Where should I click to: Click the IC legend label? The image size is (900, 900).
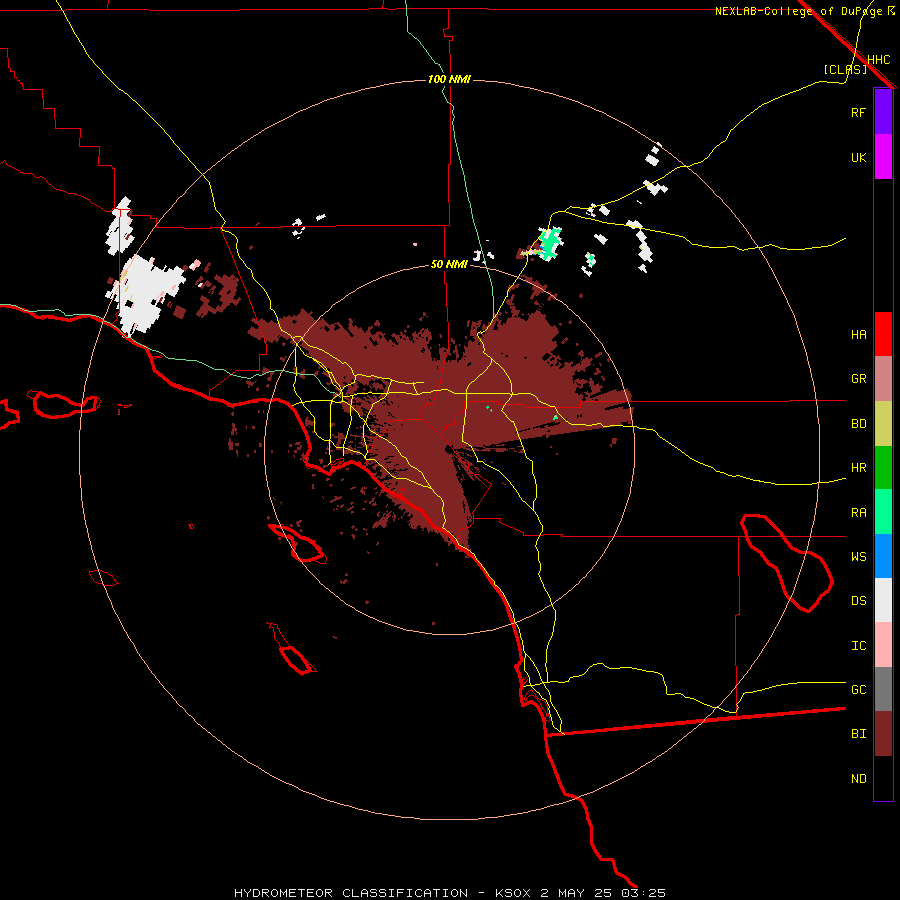(858, 646)
